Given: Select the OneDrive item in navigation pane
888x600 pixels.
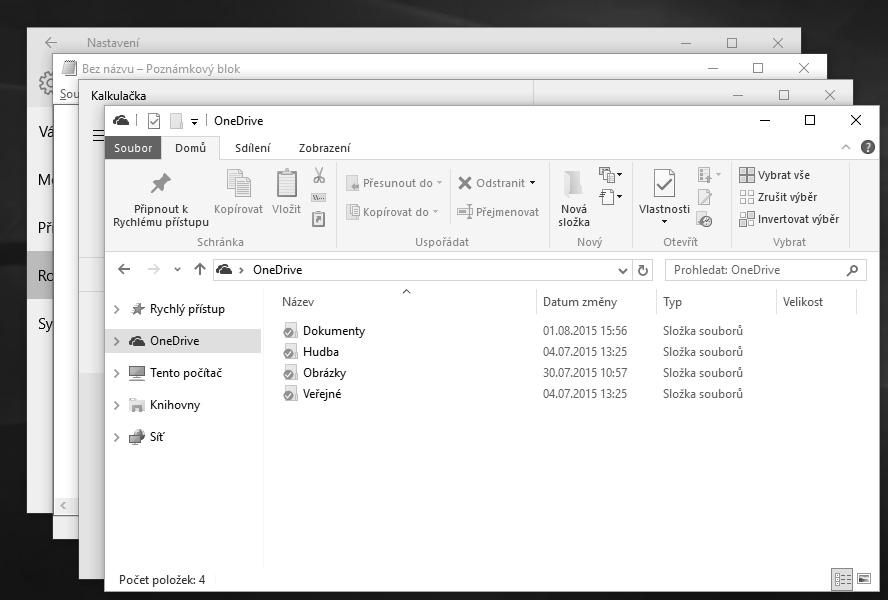Looking at the screenshot, I should pos(183,341).
